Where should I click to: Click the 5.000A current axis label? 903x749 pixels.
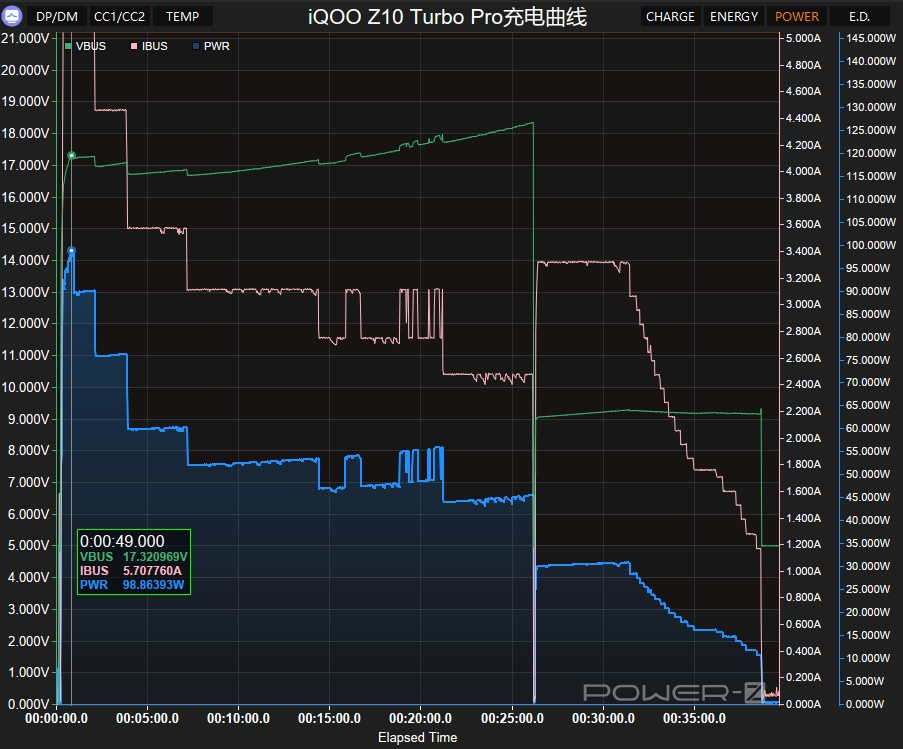[803, 39]
